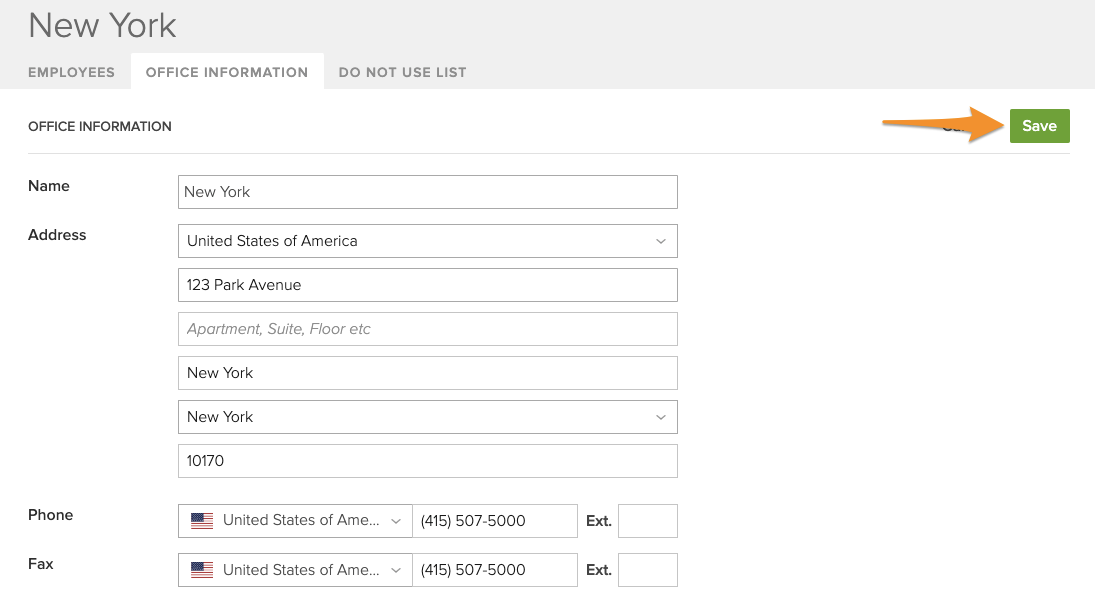This screenshot has height=612, width=1095.
Task: Click the Phone number input field
Action: (494, 521)
